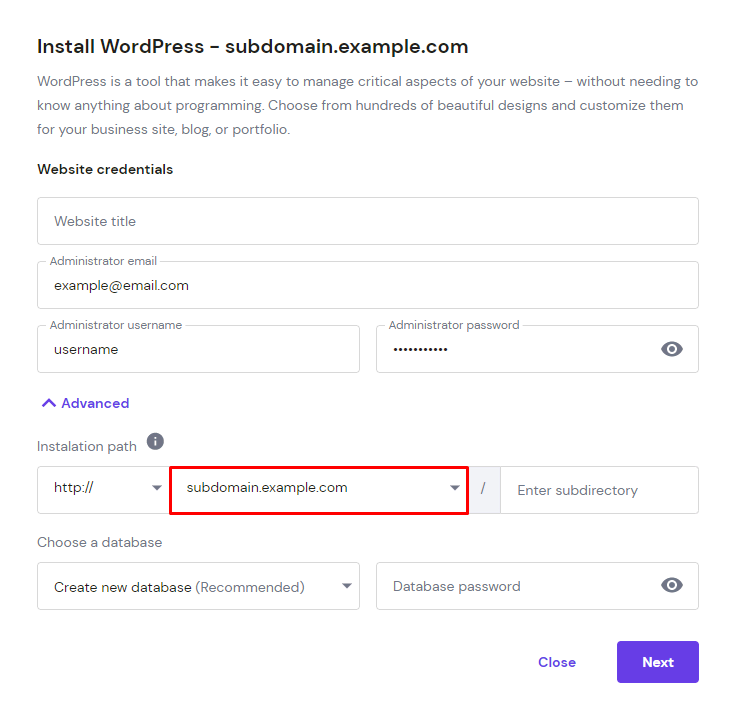Focus the Website title field
The height and width of the screenshot is (728, 737).
[368, 221]
